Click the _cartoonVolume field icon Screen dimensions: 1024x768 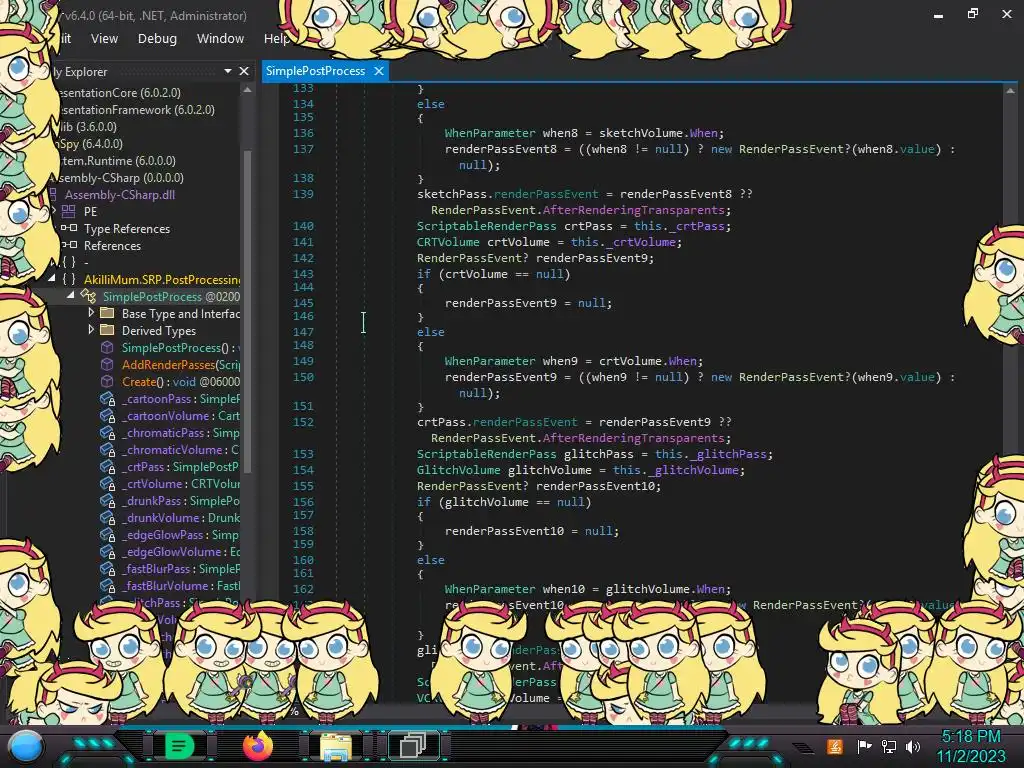[107, 415]
